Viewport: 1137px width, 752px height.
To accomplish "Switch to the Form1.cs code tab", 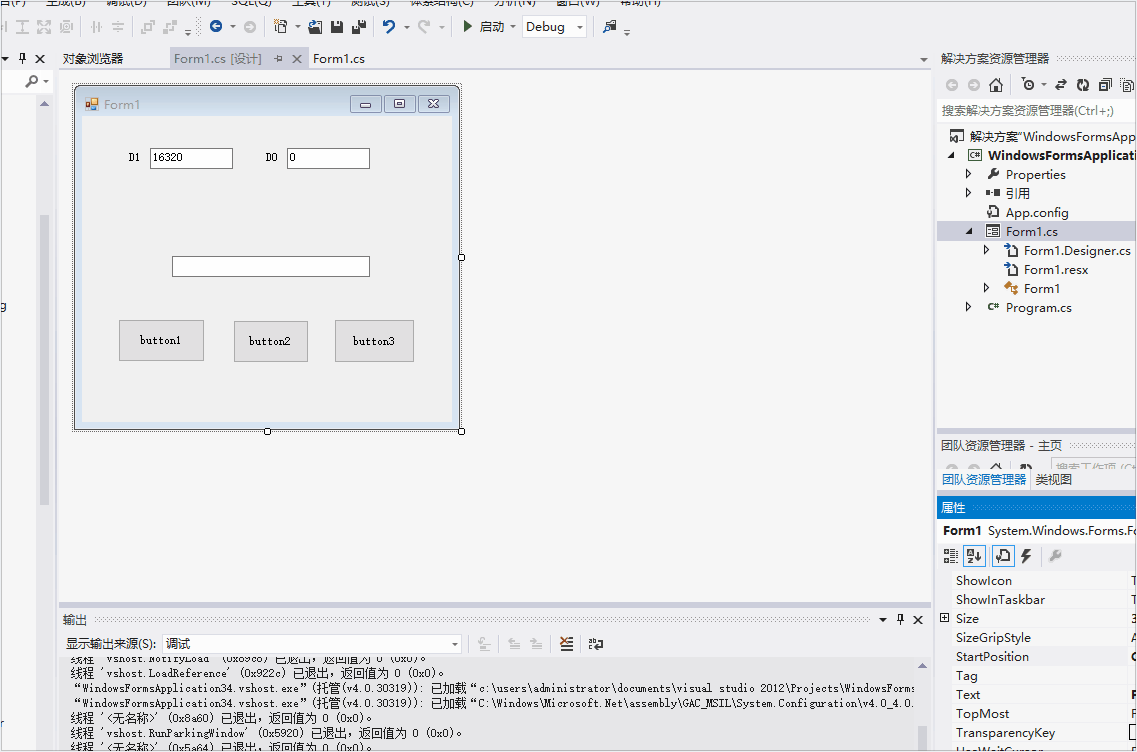I will point(339,59).
